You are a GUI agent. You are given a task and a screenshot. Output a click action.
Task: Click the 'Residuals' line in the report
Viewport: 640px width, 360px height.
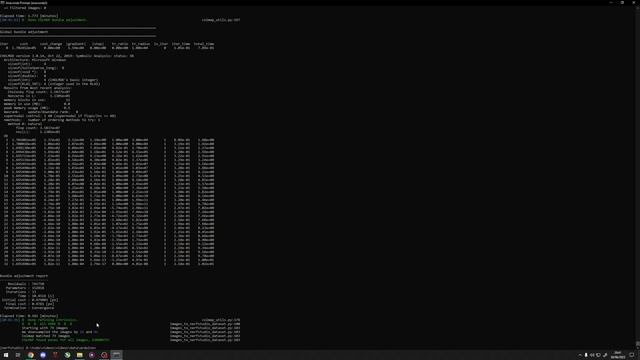(26, 284)
